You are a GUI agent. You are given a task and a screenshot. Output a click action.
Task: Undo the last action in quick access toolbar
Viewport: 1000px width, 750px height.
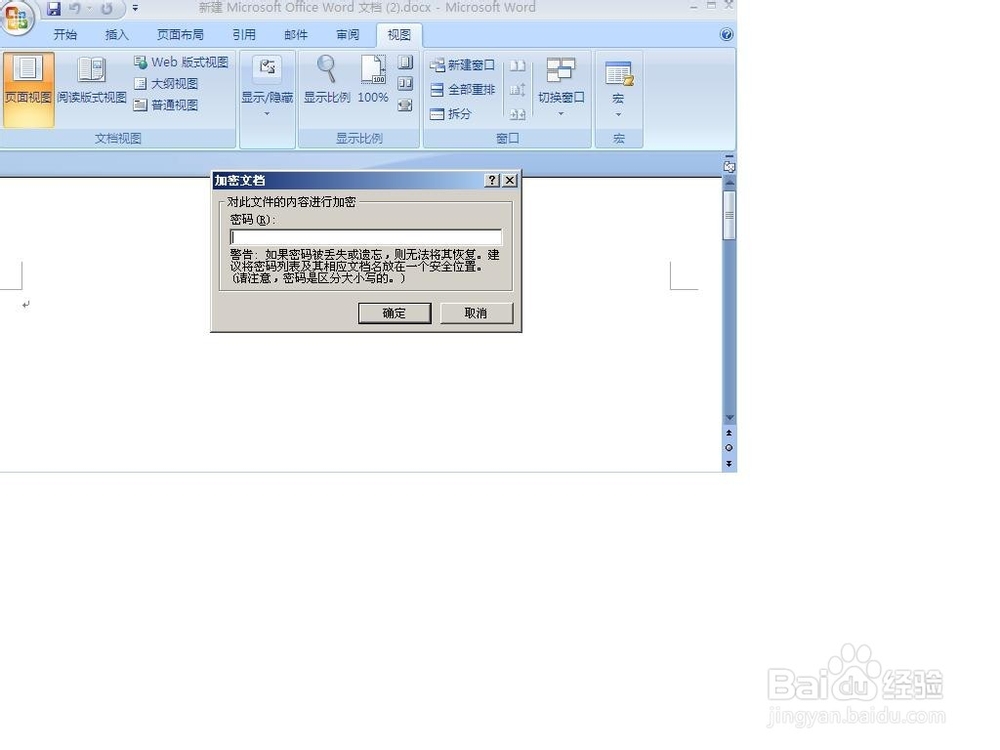pos(75,8)
